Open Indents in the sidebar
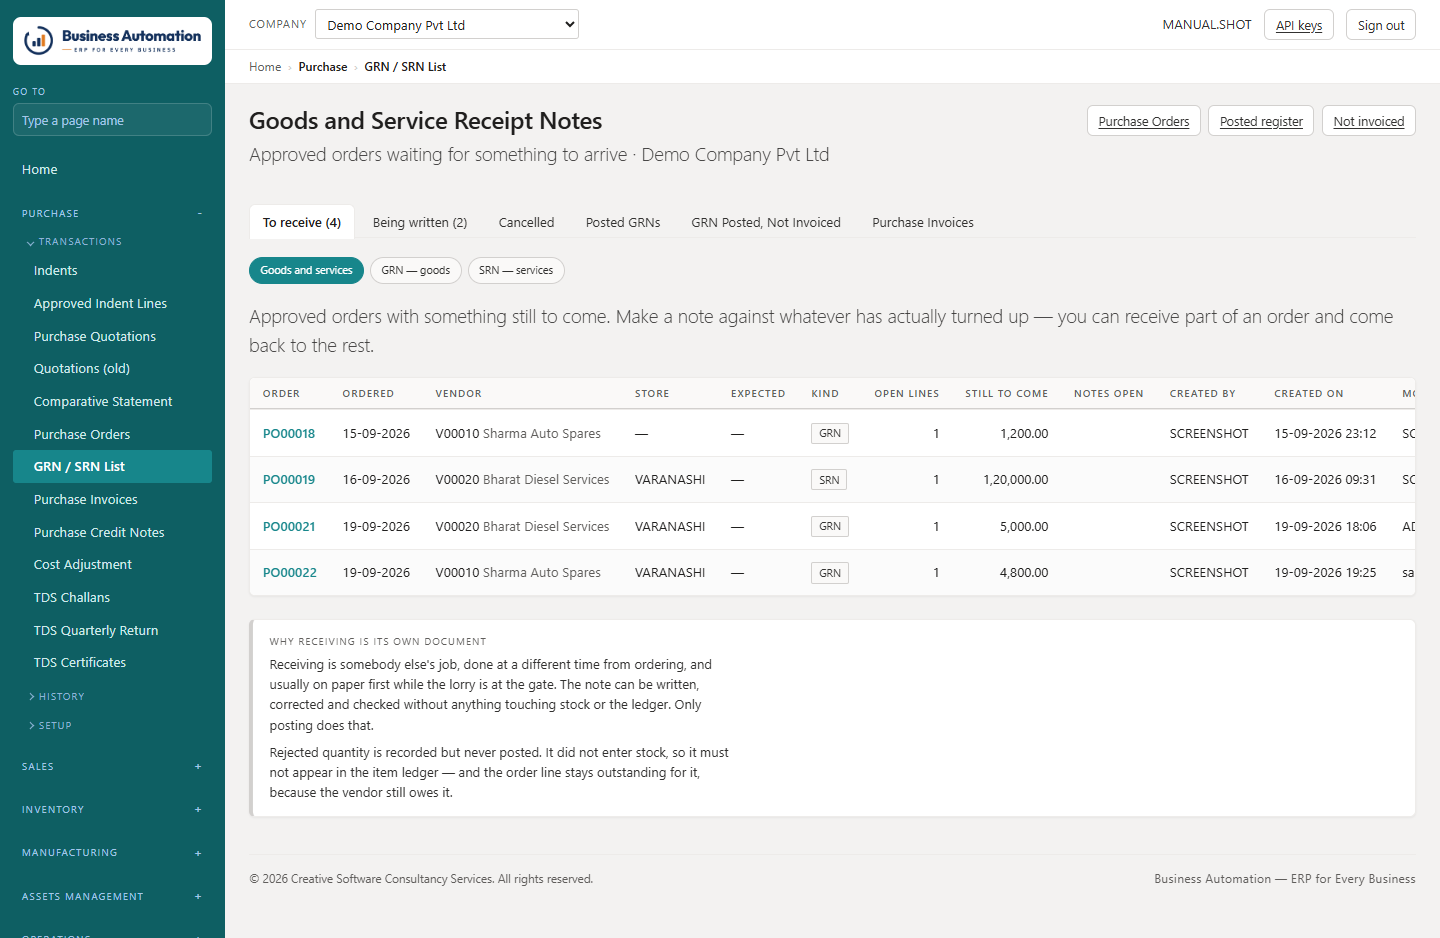The width and height of the screenshot is (1440, 938). click(x=112, y=271)
